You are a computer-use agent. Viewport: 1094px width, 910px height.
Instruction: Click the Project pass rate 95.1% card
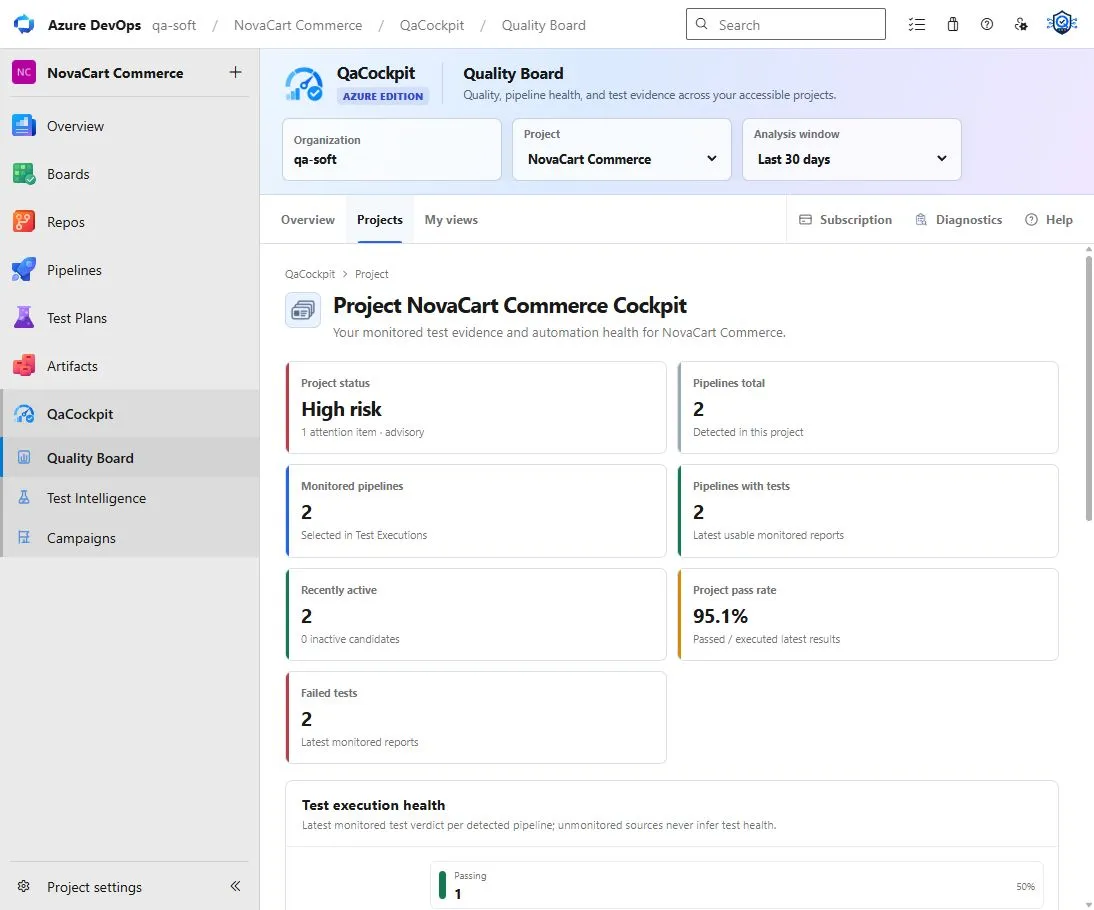tap(868, 615)
